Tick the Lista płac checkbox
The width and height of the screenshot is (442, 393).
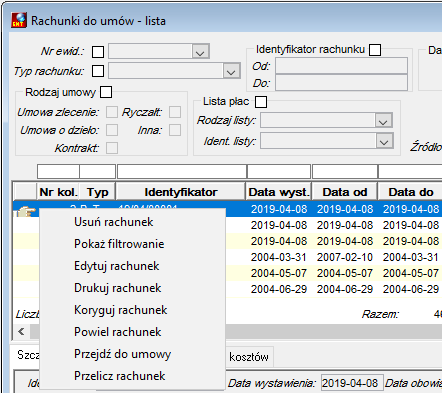click(261, 102)
